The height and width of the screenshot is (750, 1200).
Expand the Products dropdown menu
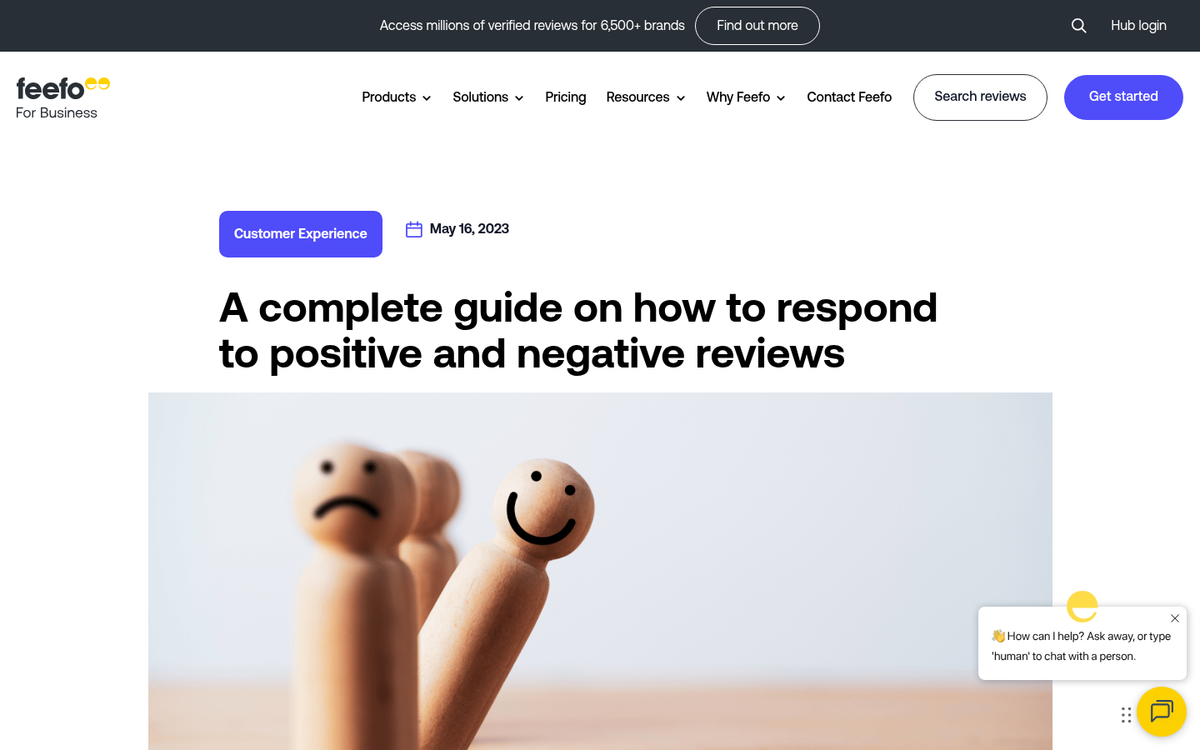coord(396,97)
